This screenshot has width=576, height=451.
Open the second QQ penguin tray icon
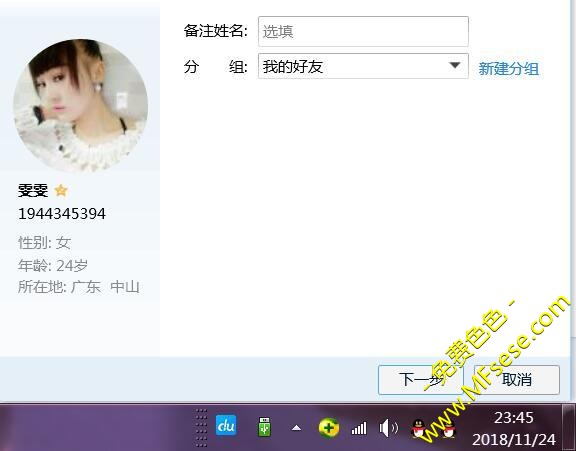(449, 428)
